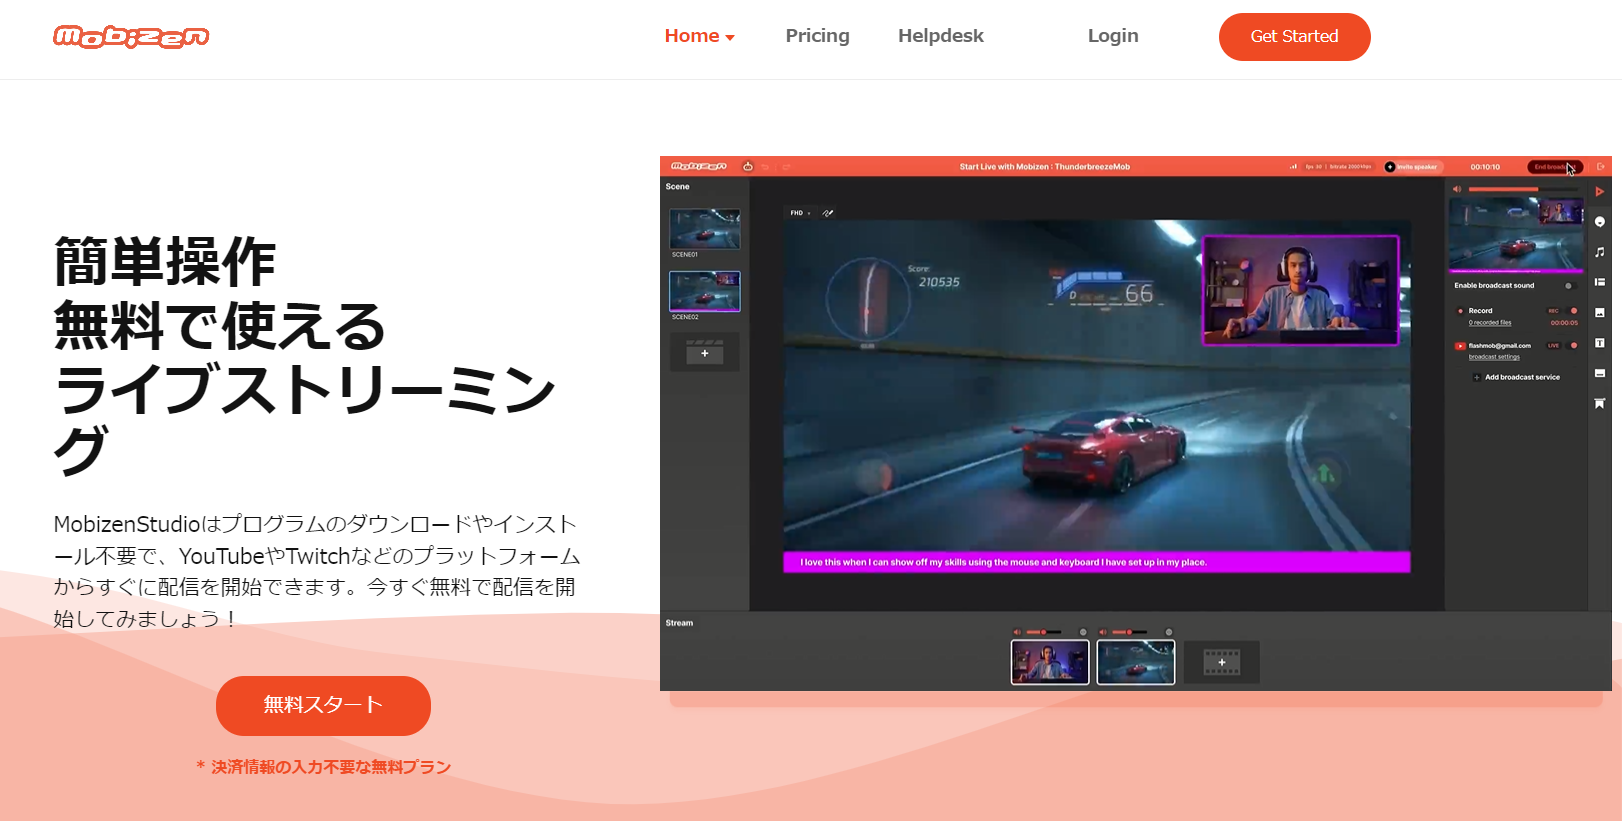Click Add broadcast service

pyautogui.click(x=1516, y=377)
